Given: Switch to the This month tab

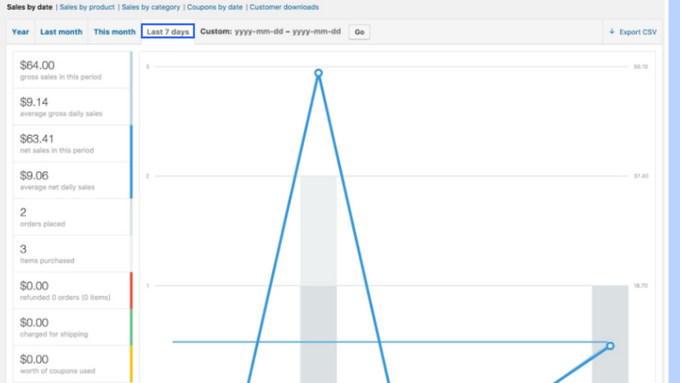Looking at the screenshot, I should pos(114,32).
